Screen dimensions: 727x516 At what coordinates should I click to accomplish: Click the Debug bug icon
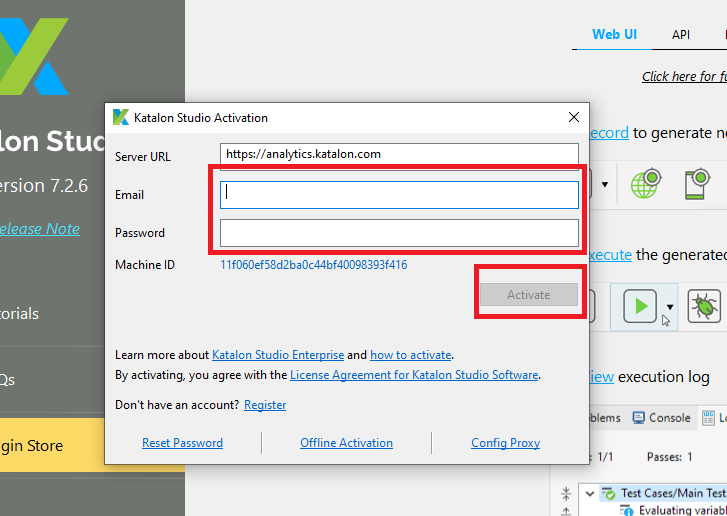(x=704, y=306)
